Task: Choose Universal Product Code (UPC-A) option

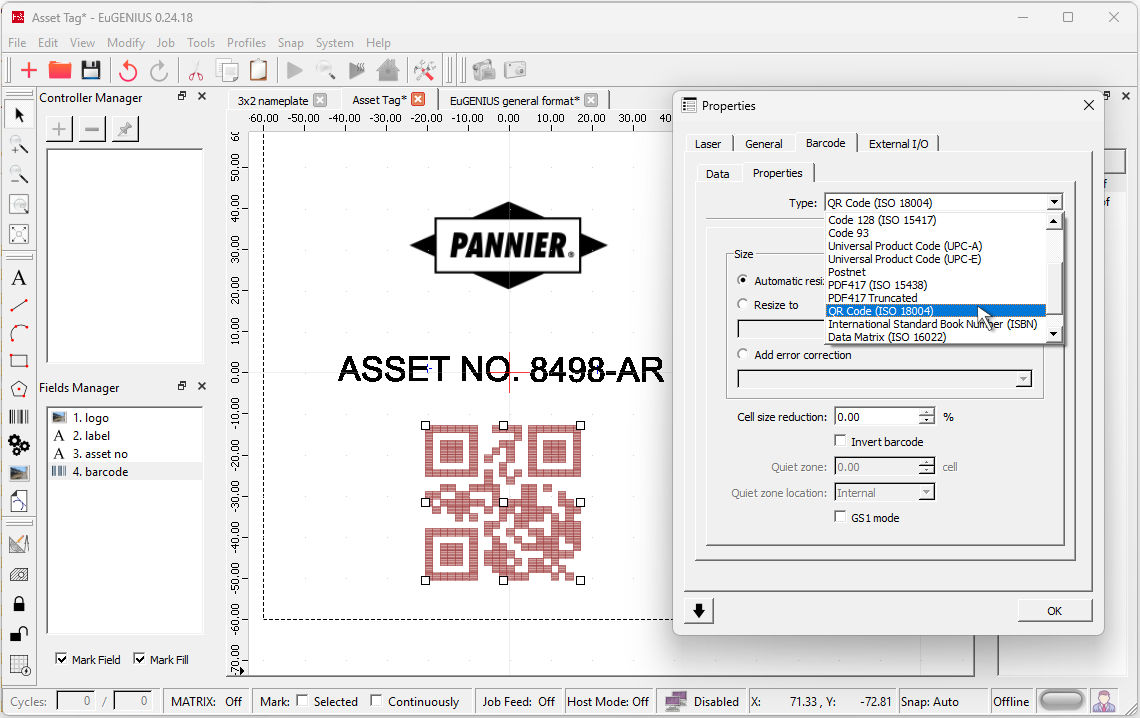Action: (905, 246)
